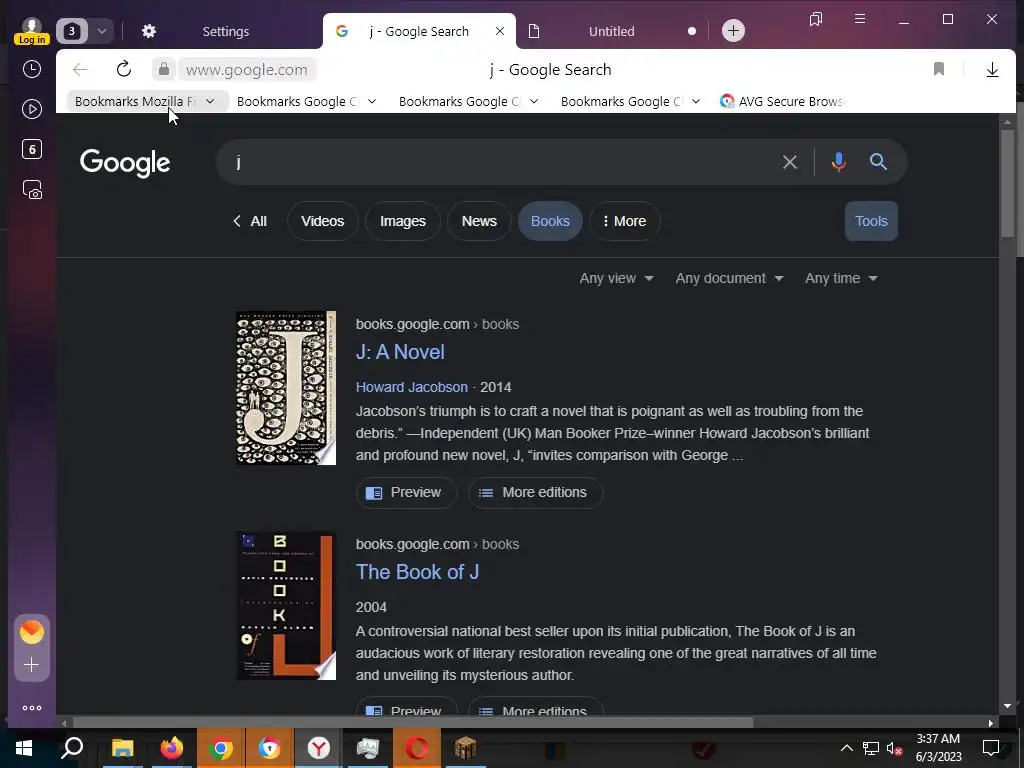
Task: Go back with the back arrow
Action: click(80, 69)
